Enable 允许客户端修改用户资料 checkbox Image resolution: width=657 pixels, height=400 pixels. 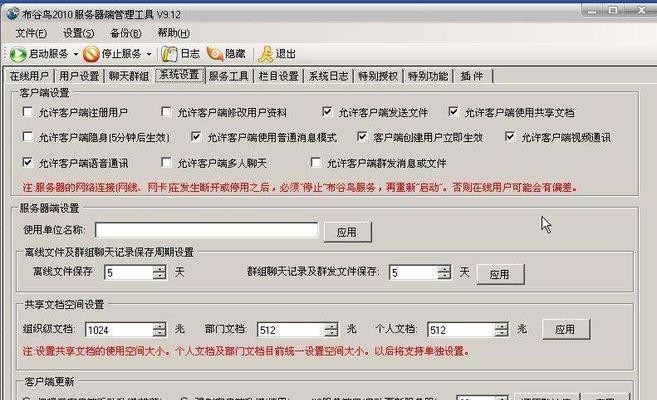point(166,112)
